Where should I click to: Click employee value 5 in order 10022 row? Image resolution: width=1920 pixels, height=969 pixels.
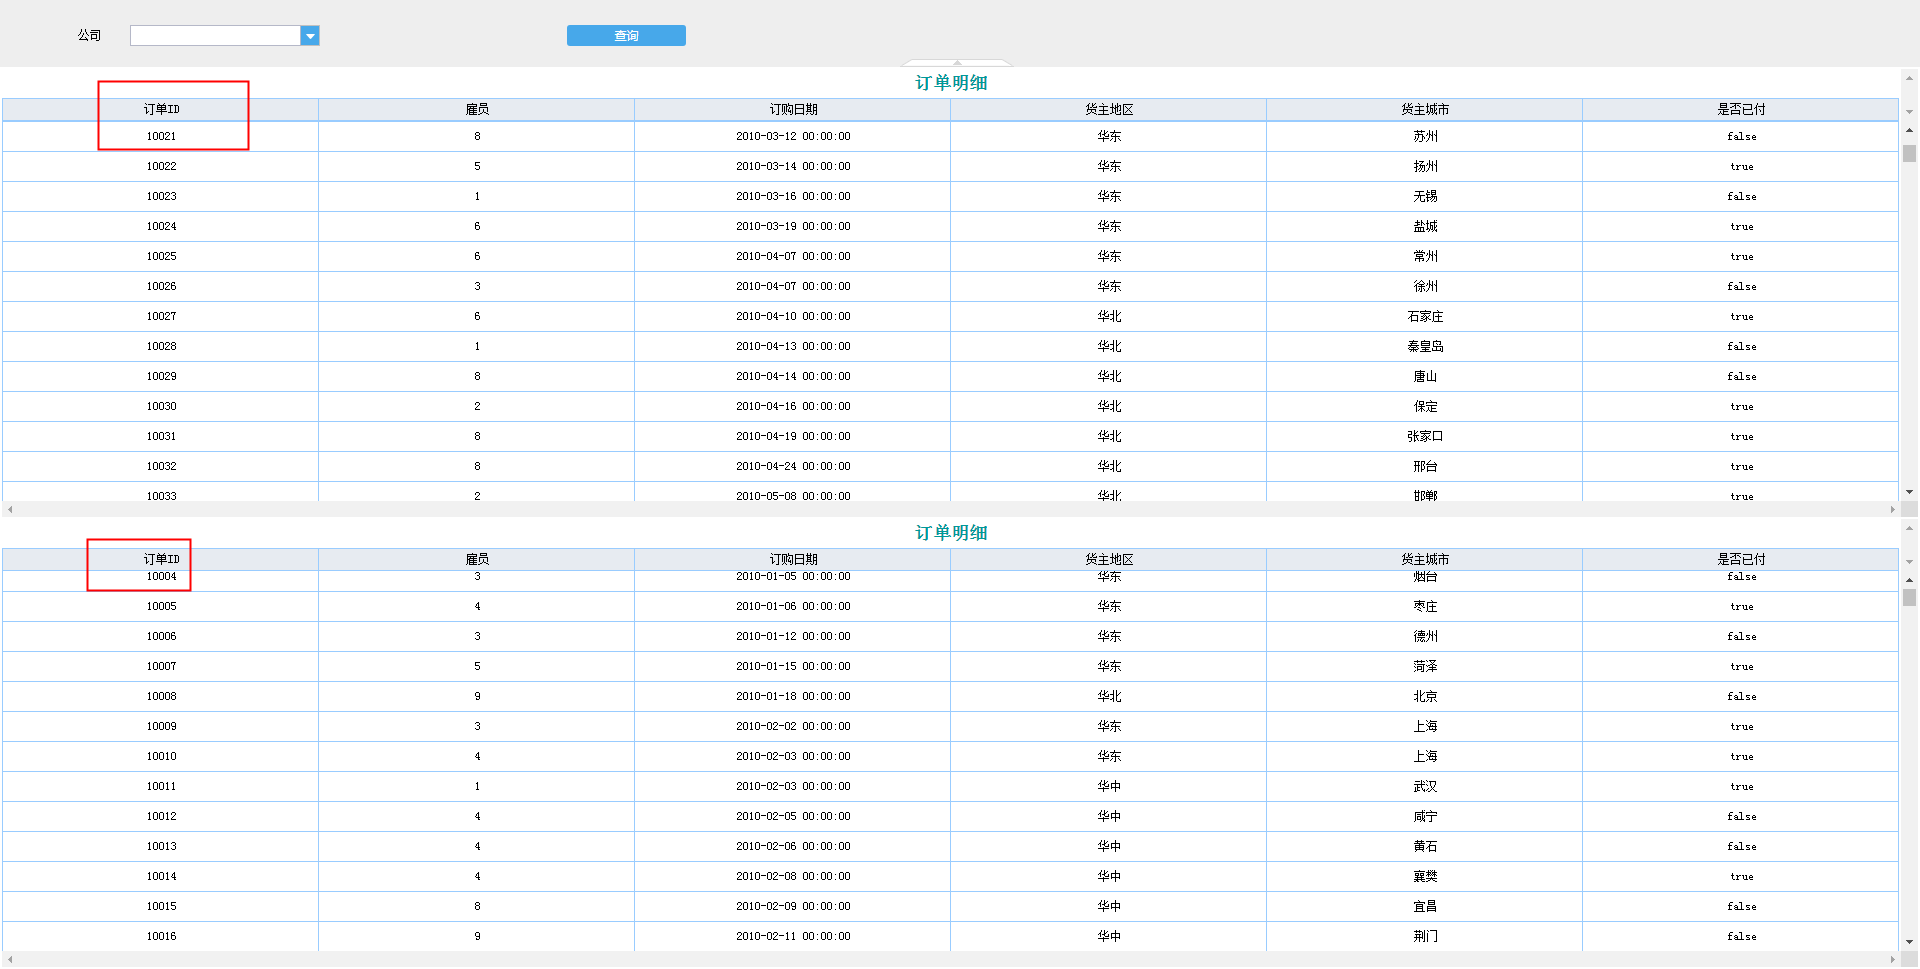[477, 166]
